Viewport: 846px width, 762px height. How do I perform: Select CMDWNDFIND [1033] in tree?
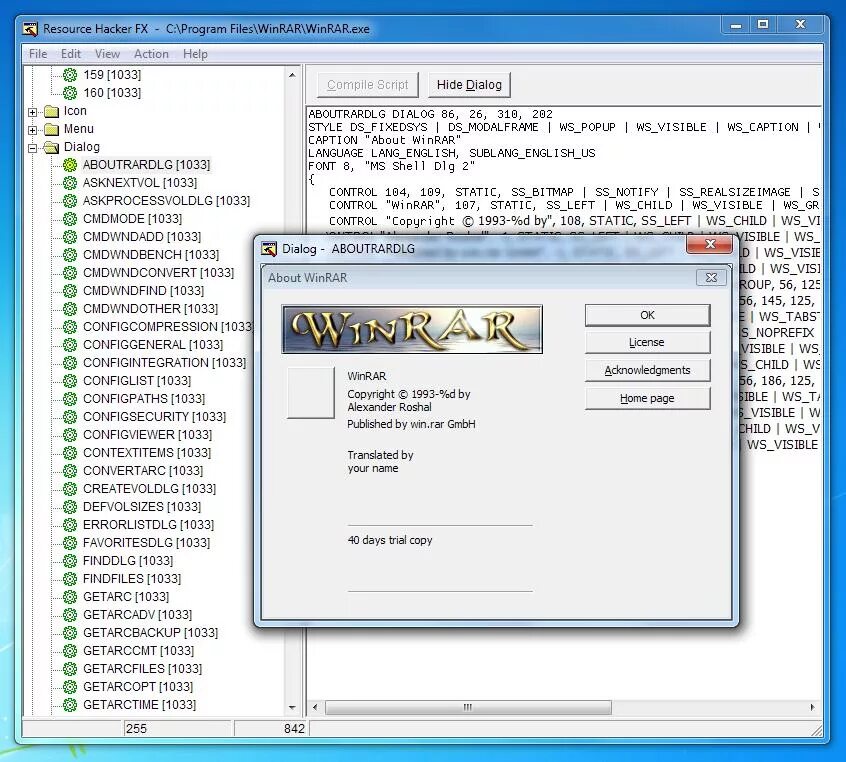pos(144,291)
